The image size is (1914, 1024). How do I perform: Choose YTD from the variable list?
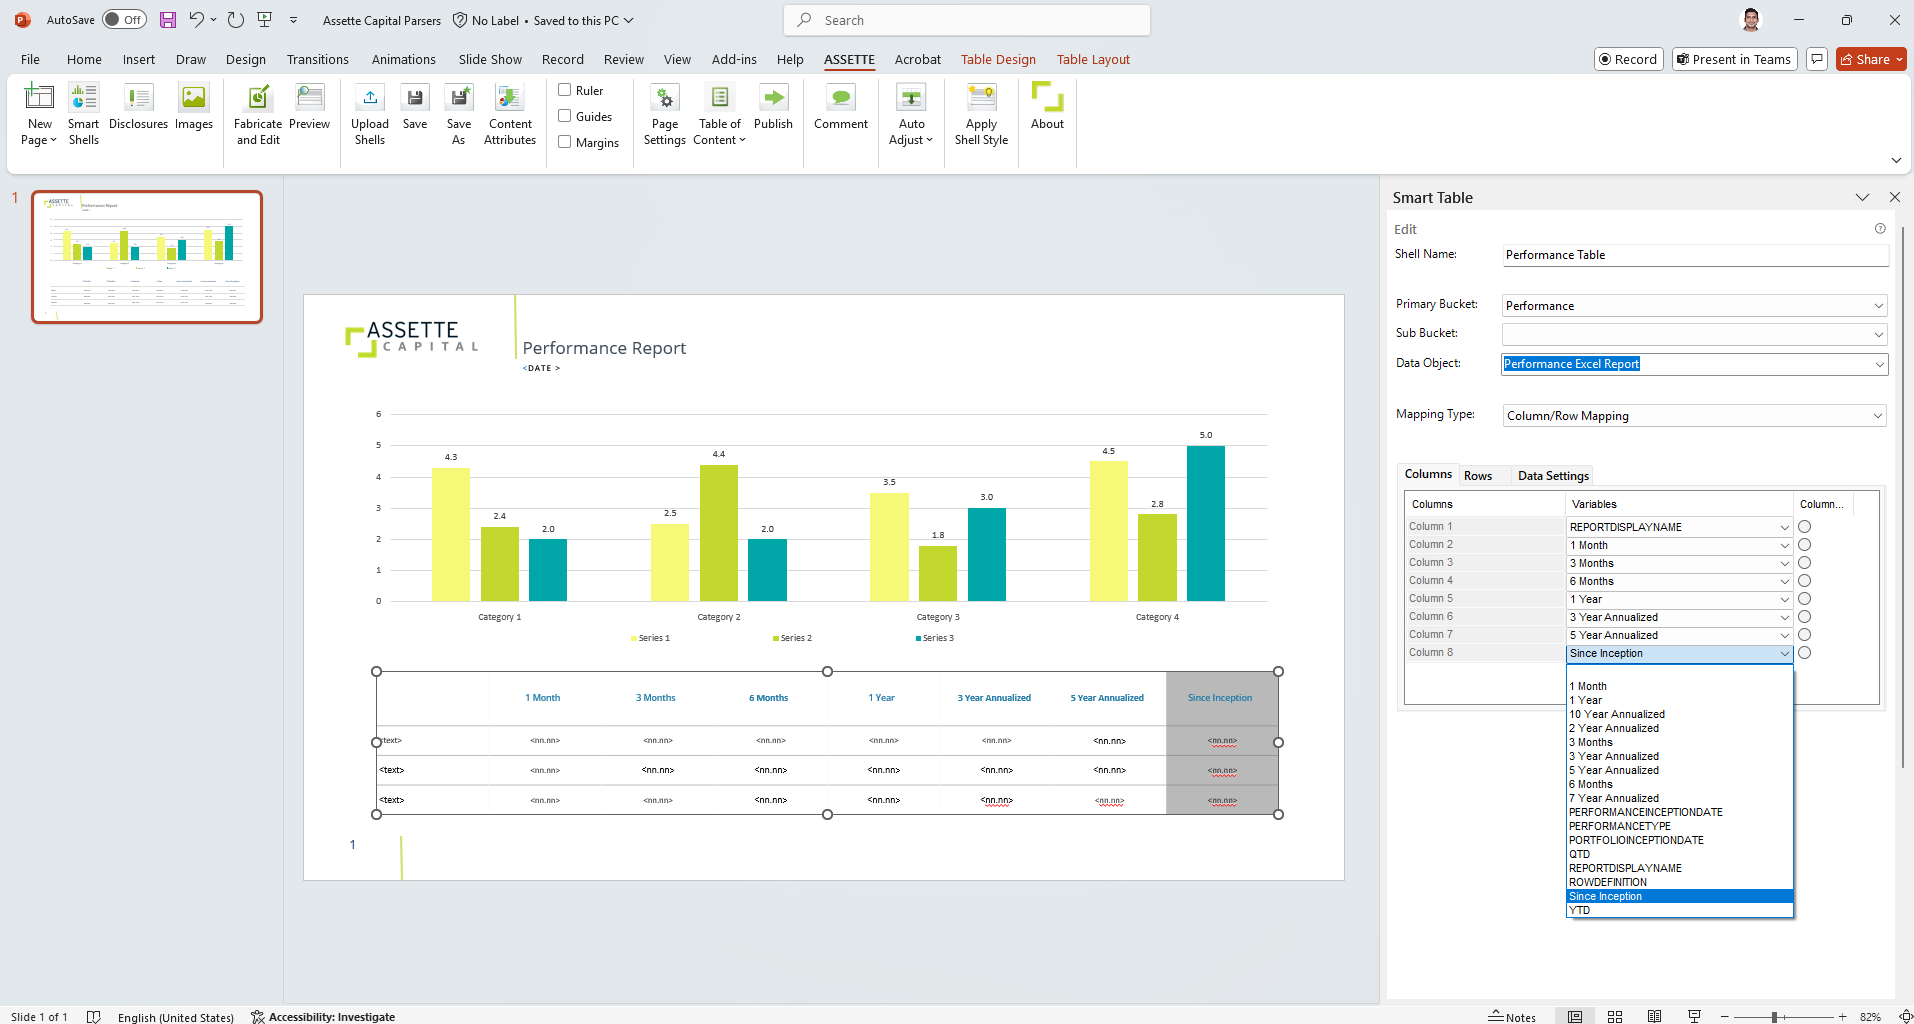1679,910
